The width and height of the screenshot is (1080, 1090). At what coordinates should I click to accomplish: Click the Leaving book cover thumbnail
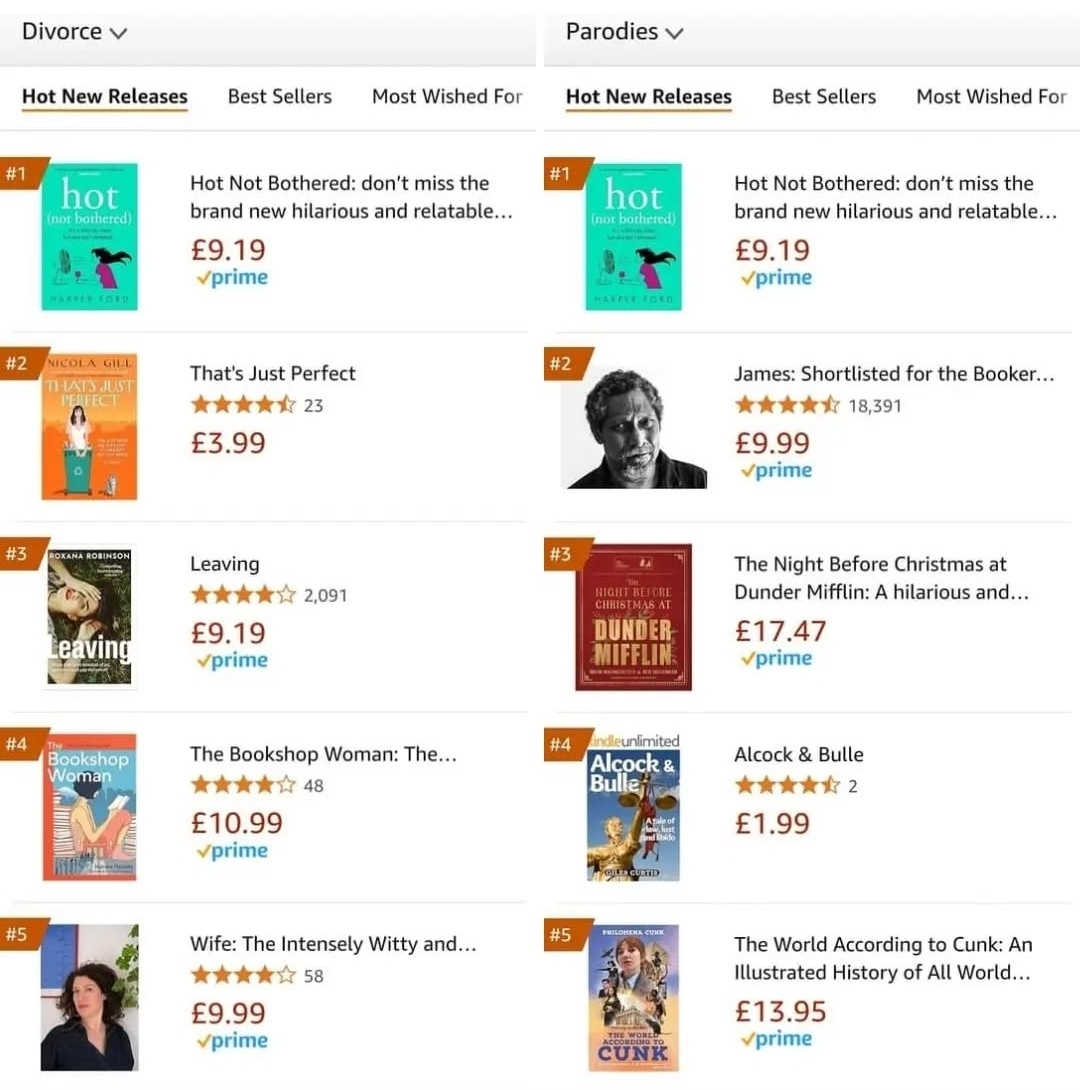[x=89, y=616]
